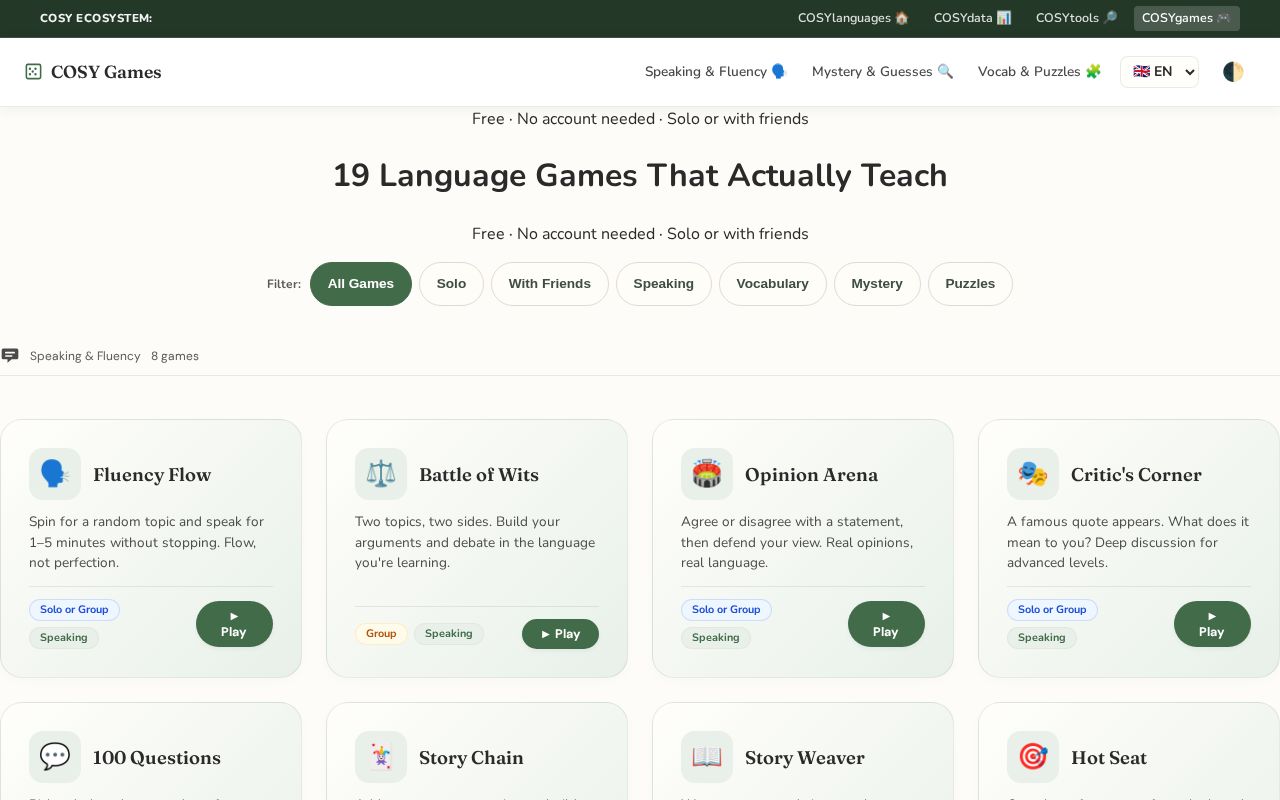Click the Group tag on Battle of Wits
The image size is (1280, 800).
(381, 634)
